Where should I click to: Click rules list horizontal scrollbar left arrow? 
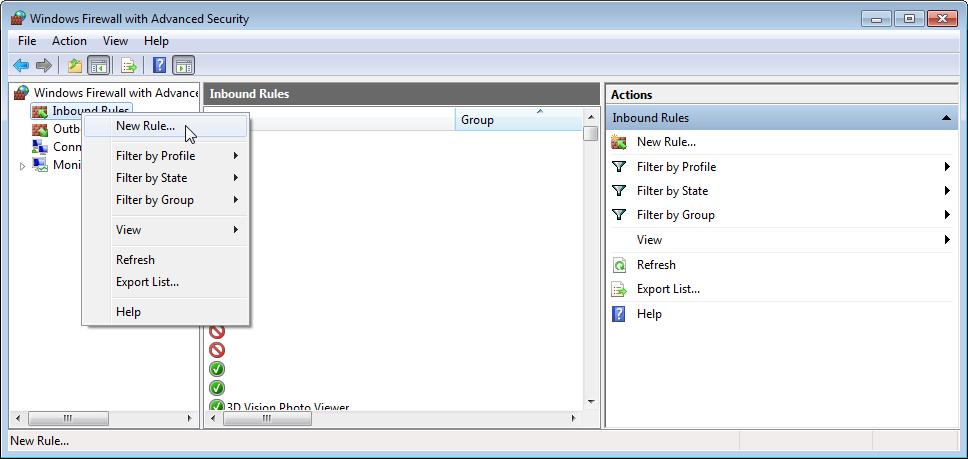click(x=214, y=418)
